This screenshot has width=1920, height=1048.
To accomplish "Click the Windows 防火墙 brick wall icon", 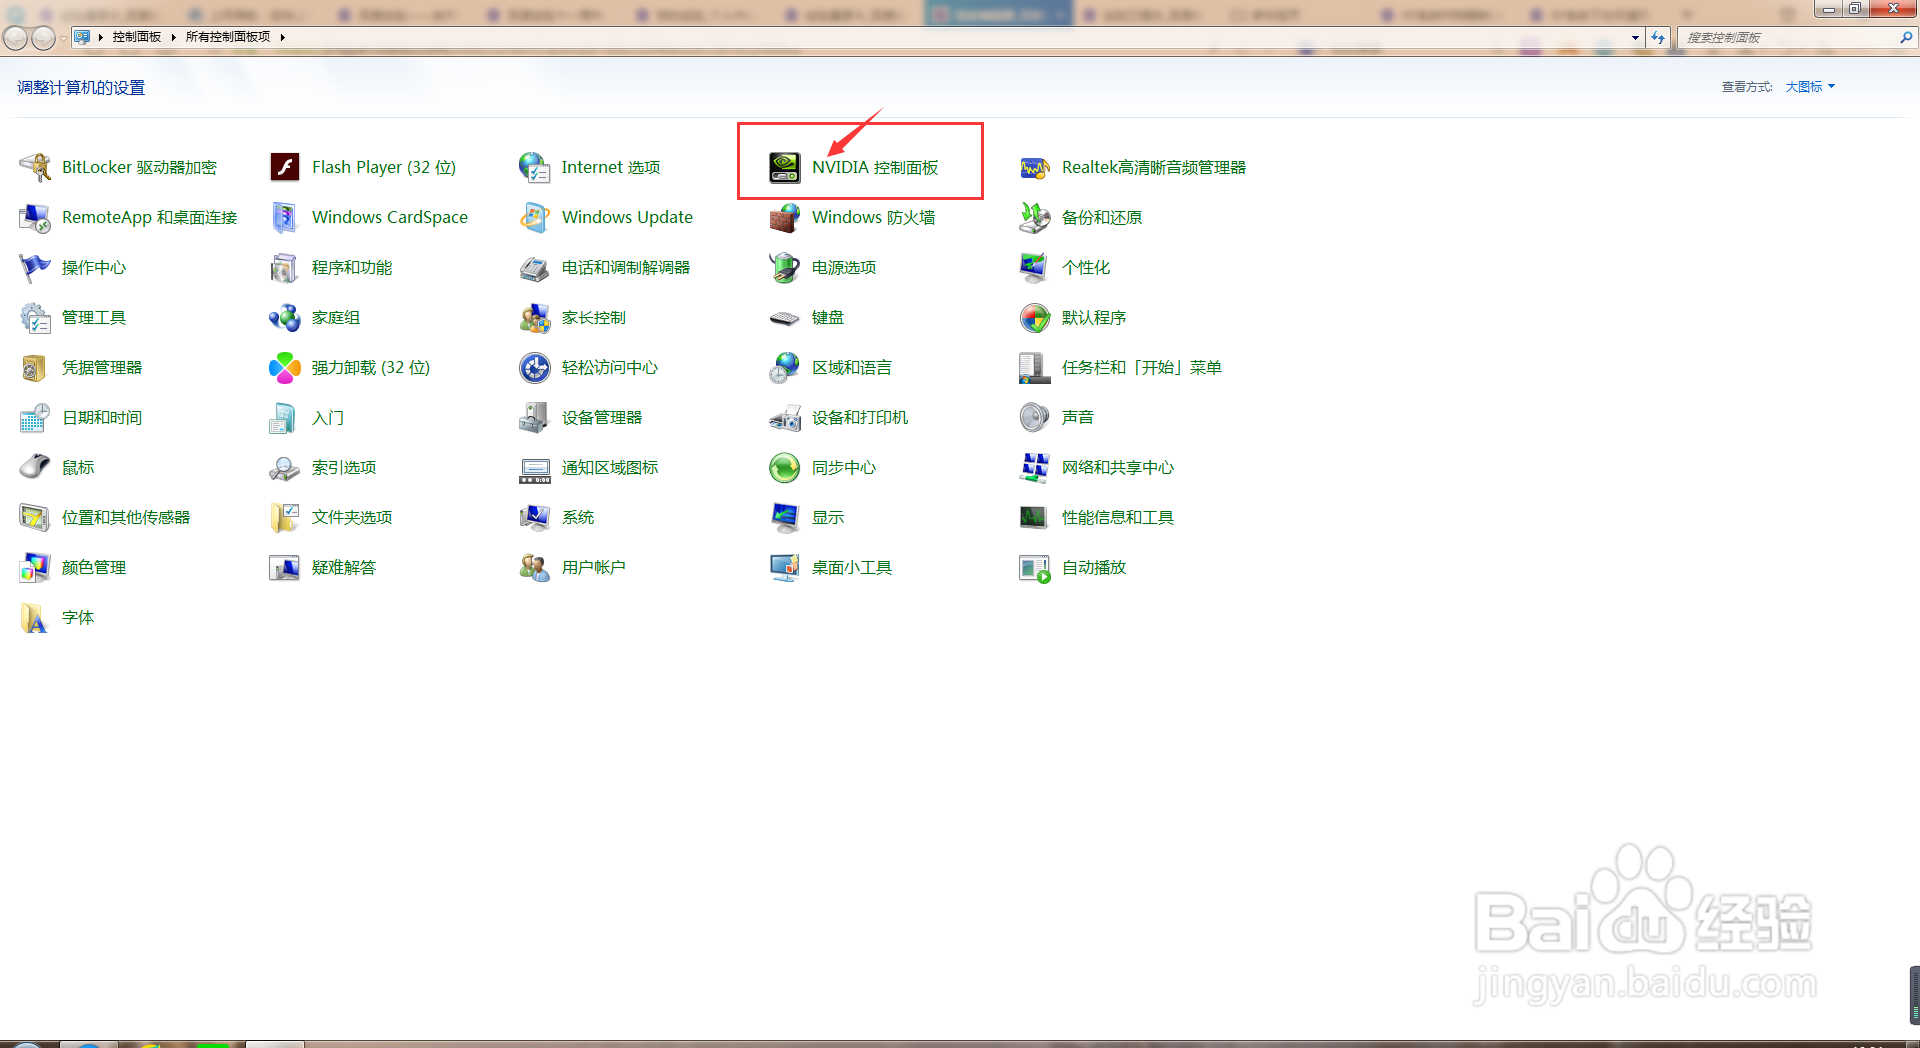I will pos(785,217).
